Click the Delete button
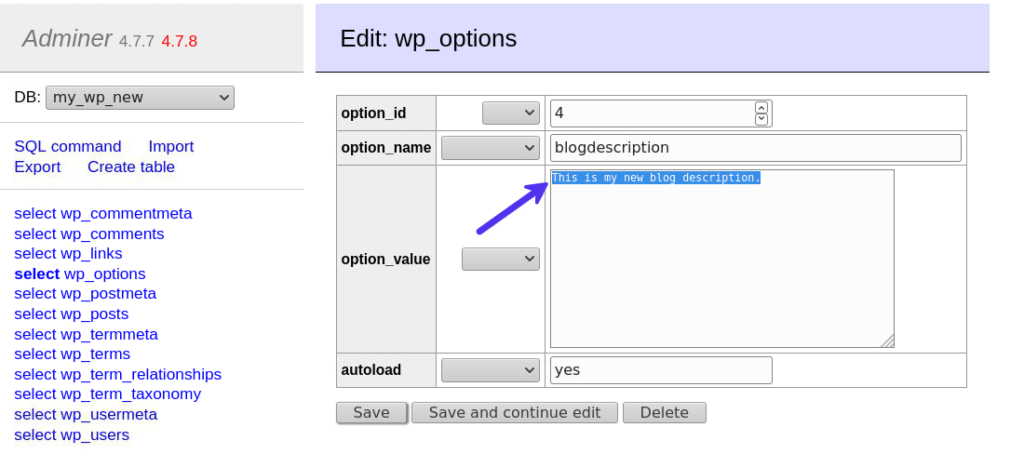 tap(664, 413)
